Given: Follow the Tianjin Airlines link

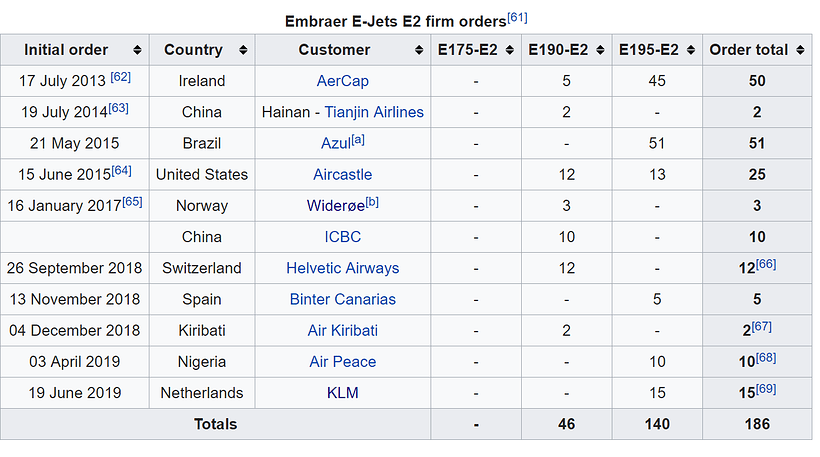Looking at the screenshot, I should coord(374,112).
